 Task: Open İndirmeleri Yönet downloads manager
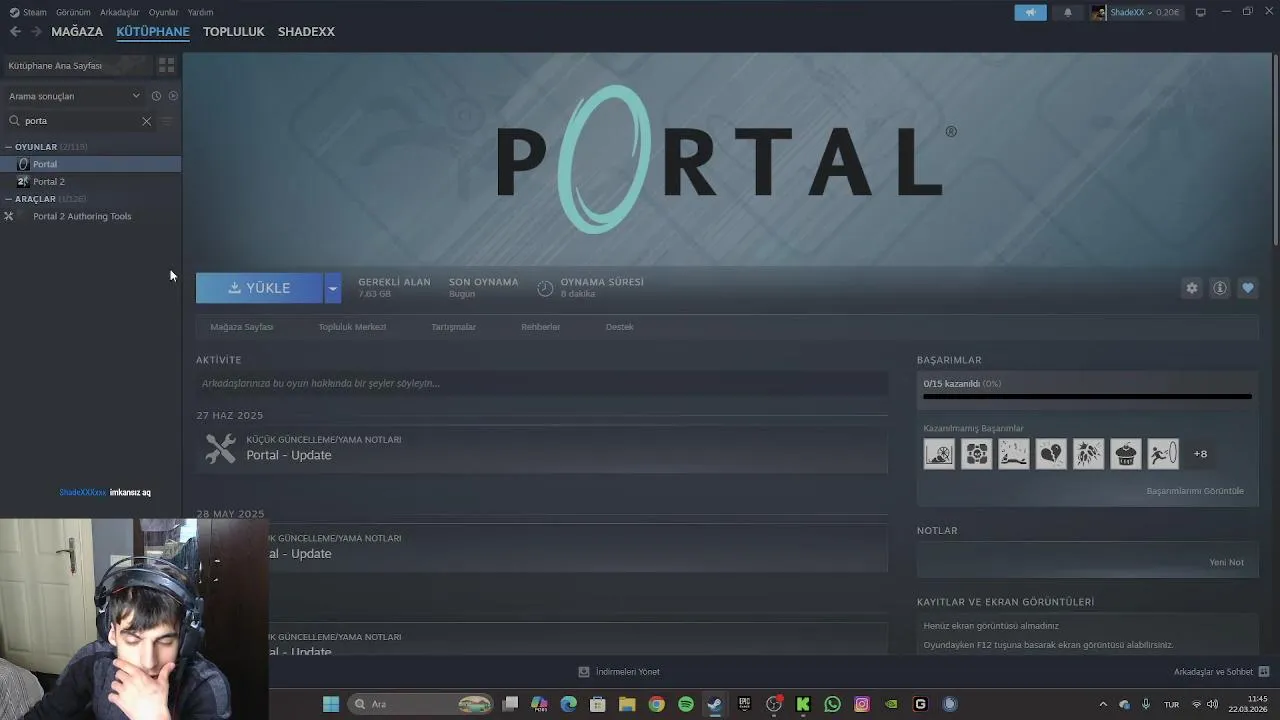619,672
